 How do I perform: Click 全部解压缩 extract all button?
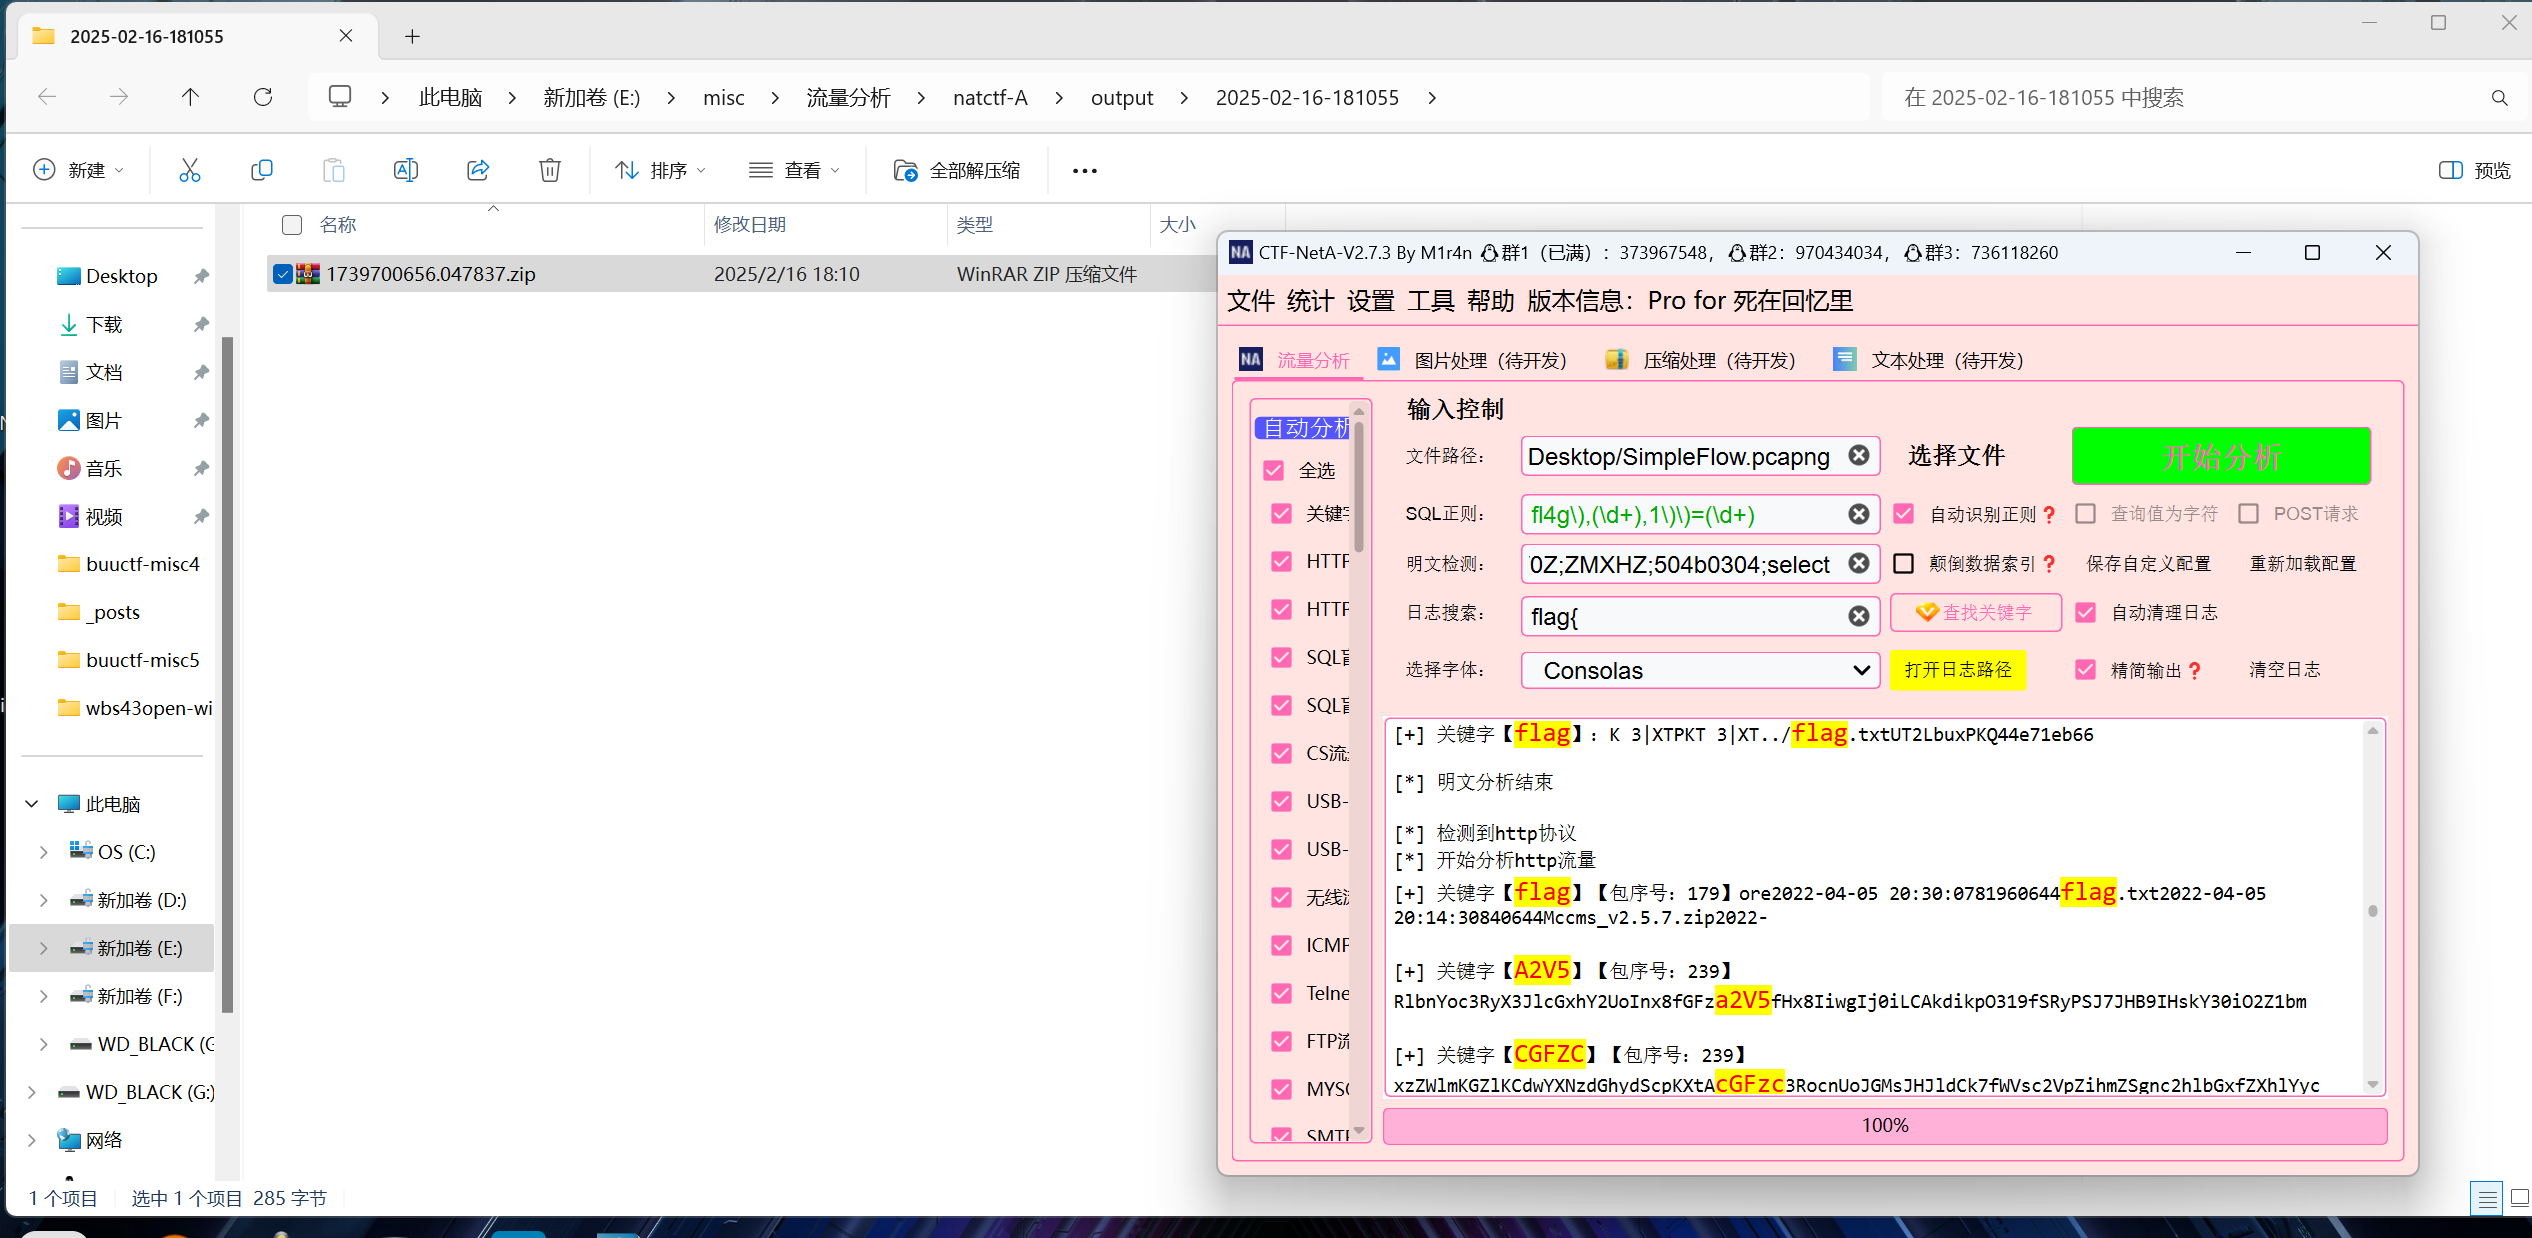(x=958, y=170)
